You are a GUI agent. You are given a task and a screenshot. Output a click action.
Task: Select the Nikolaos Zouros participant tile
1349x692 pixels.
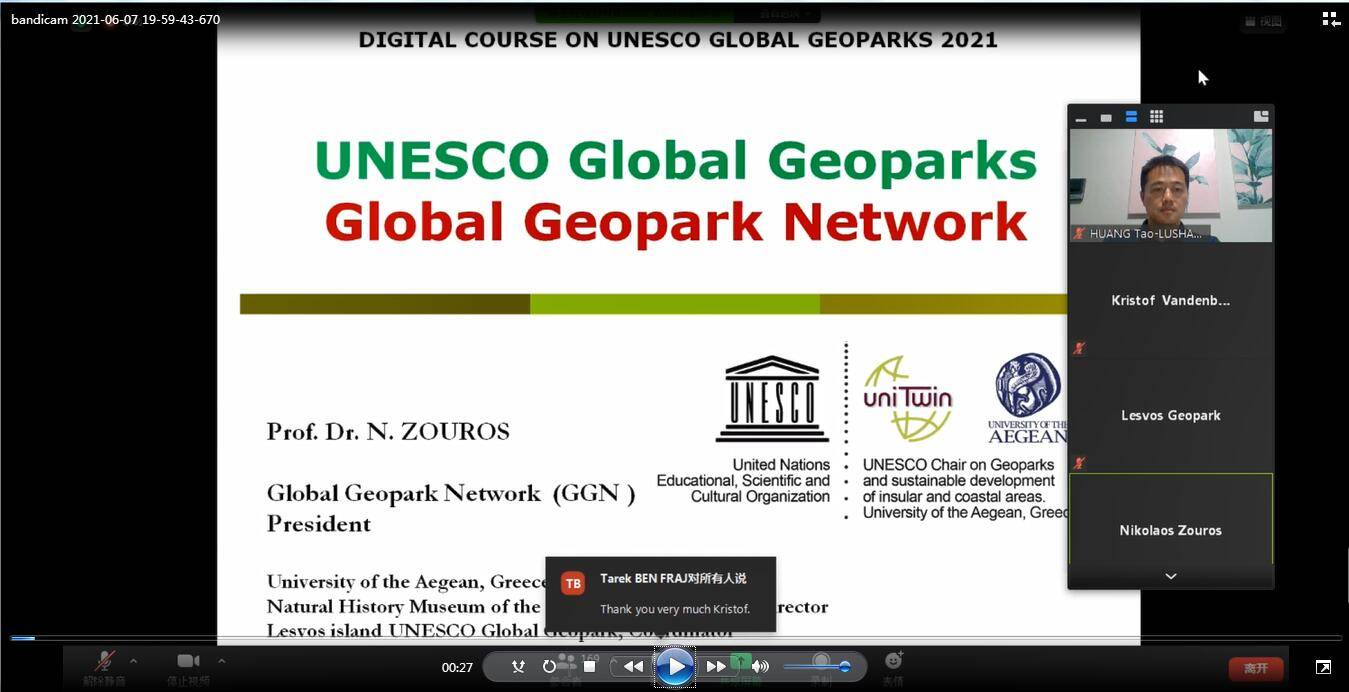click(1171, 520)
